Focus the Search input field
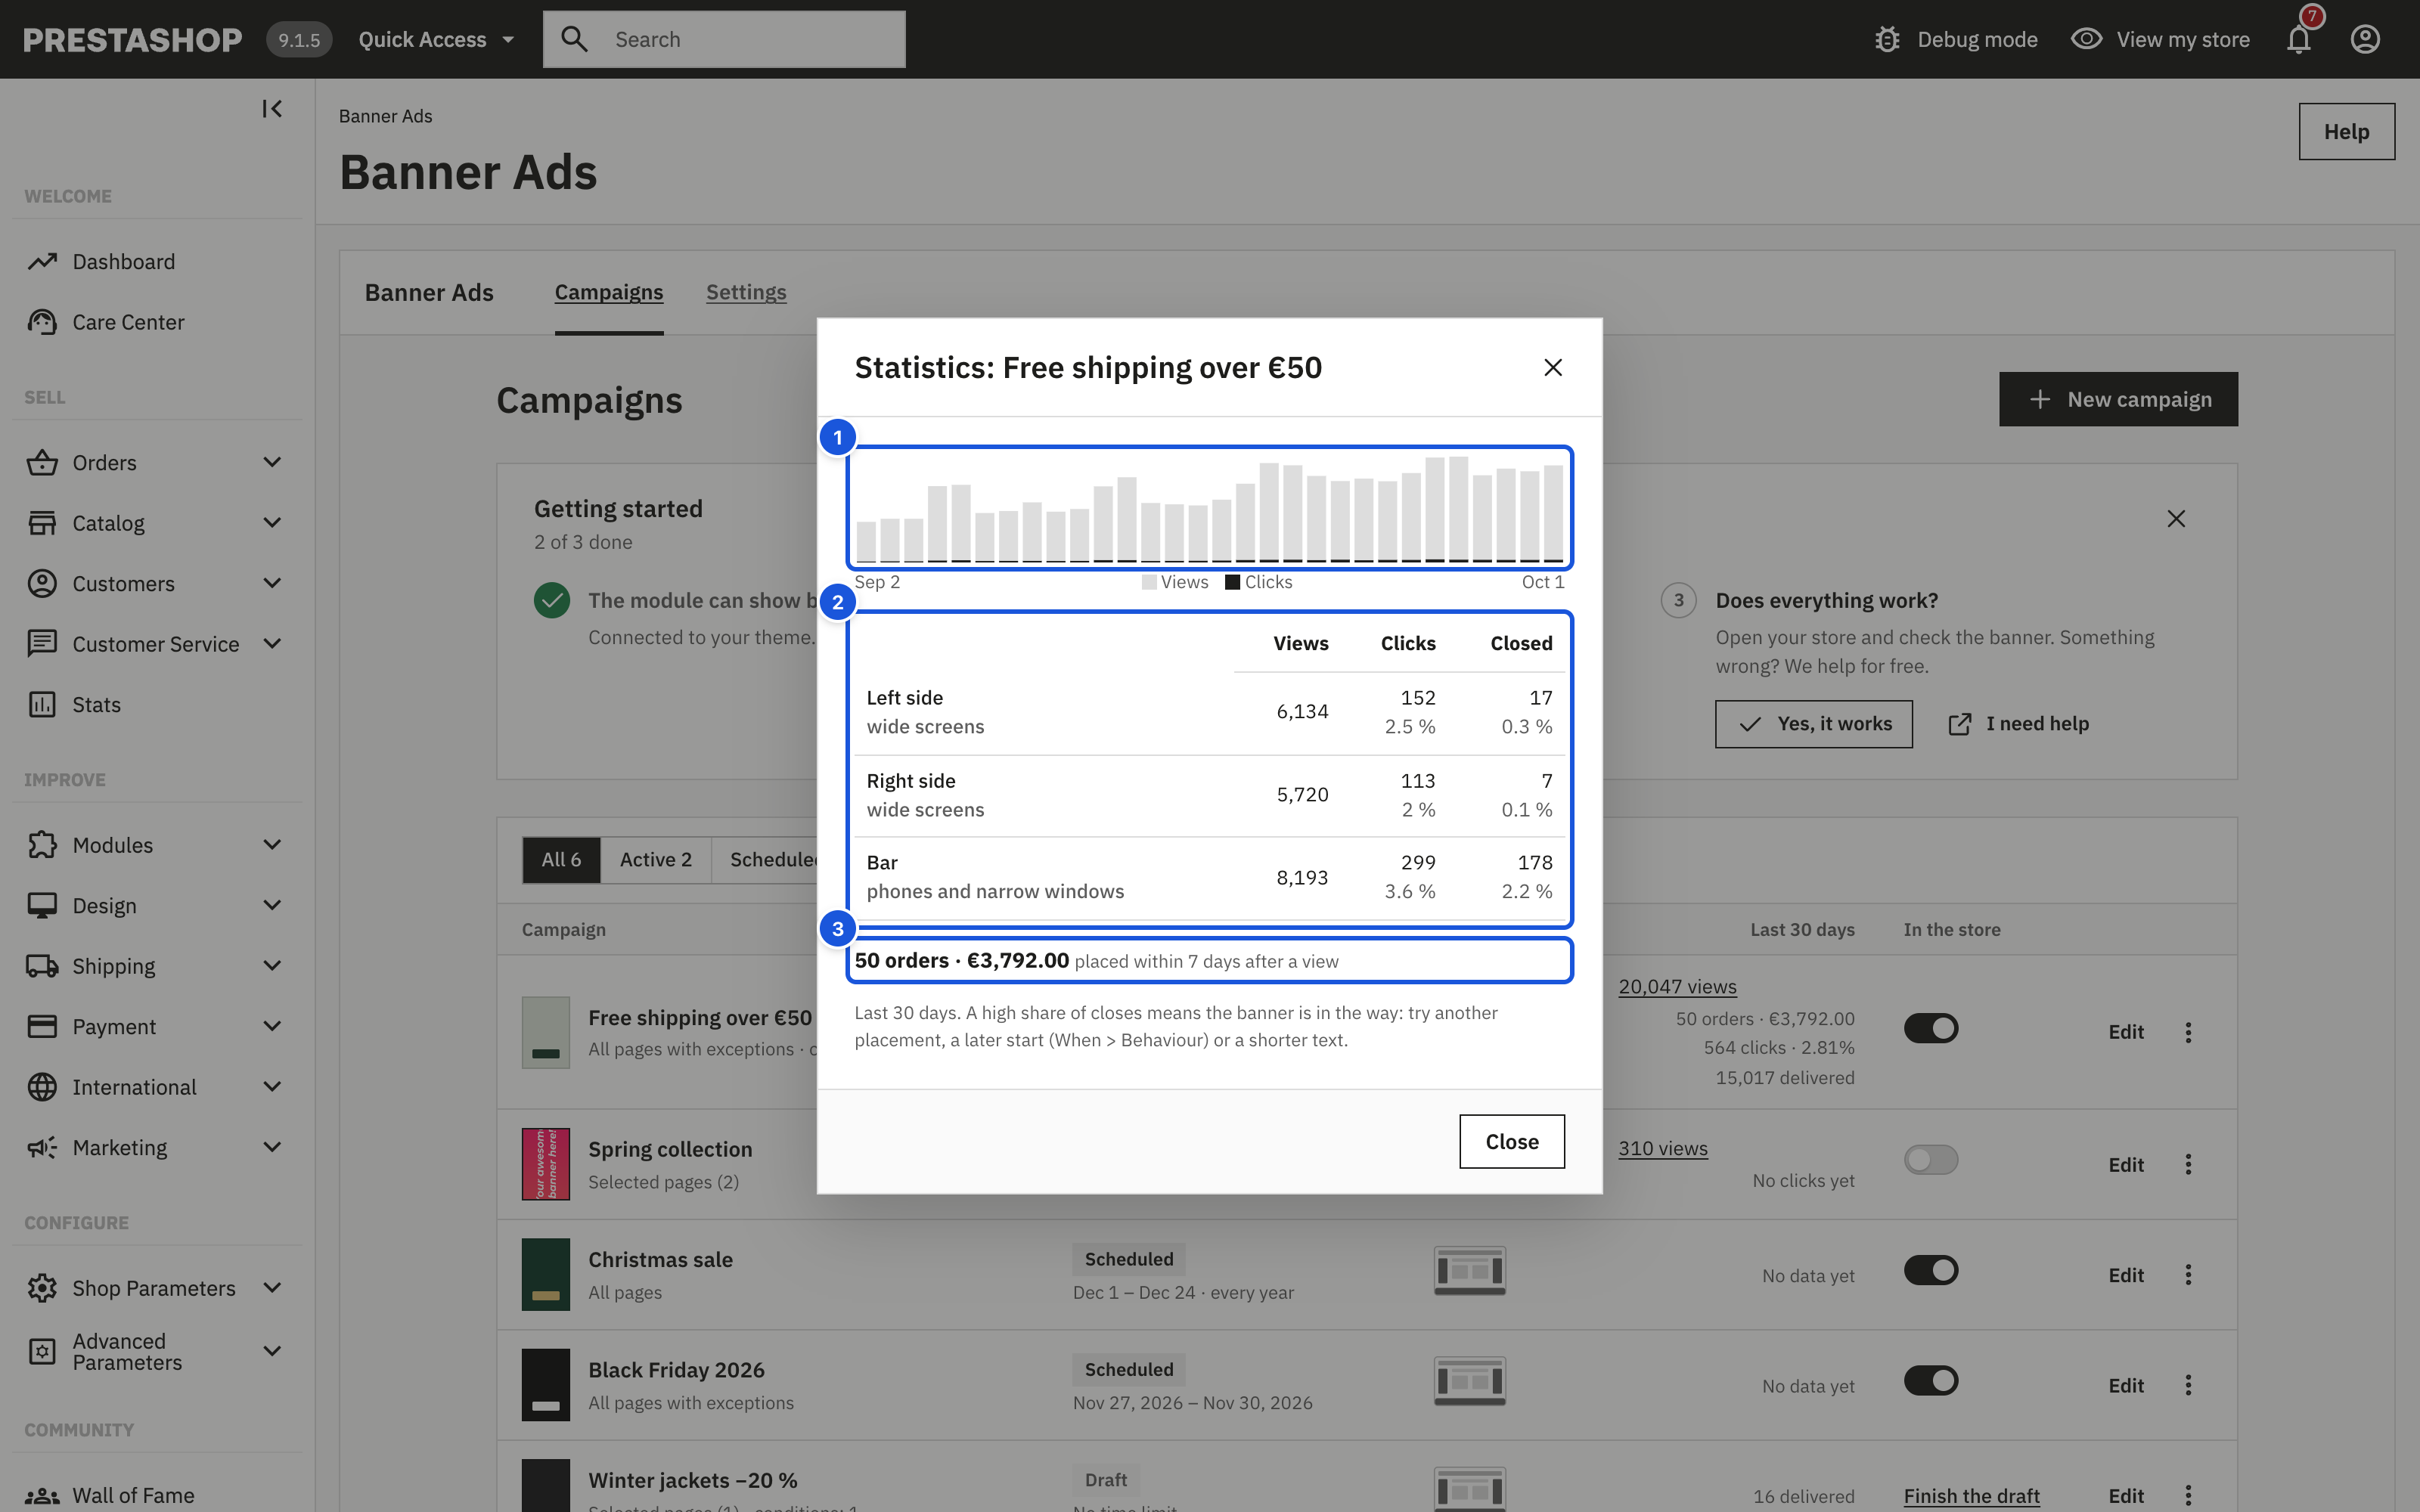The image size is (2420, 1512). coord(724,39)
